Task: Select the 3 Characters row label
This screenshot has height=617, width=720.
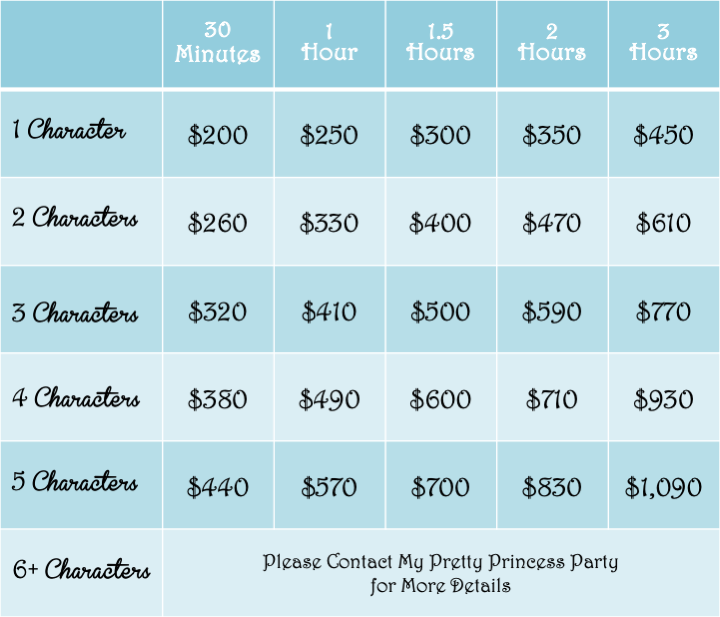Action: click(x=75, y=312)
